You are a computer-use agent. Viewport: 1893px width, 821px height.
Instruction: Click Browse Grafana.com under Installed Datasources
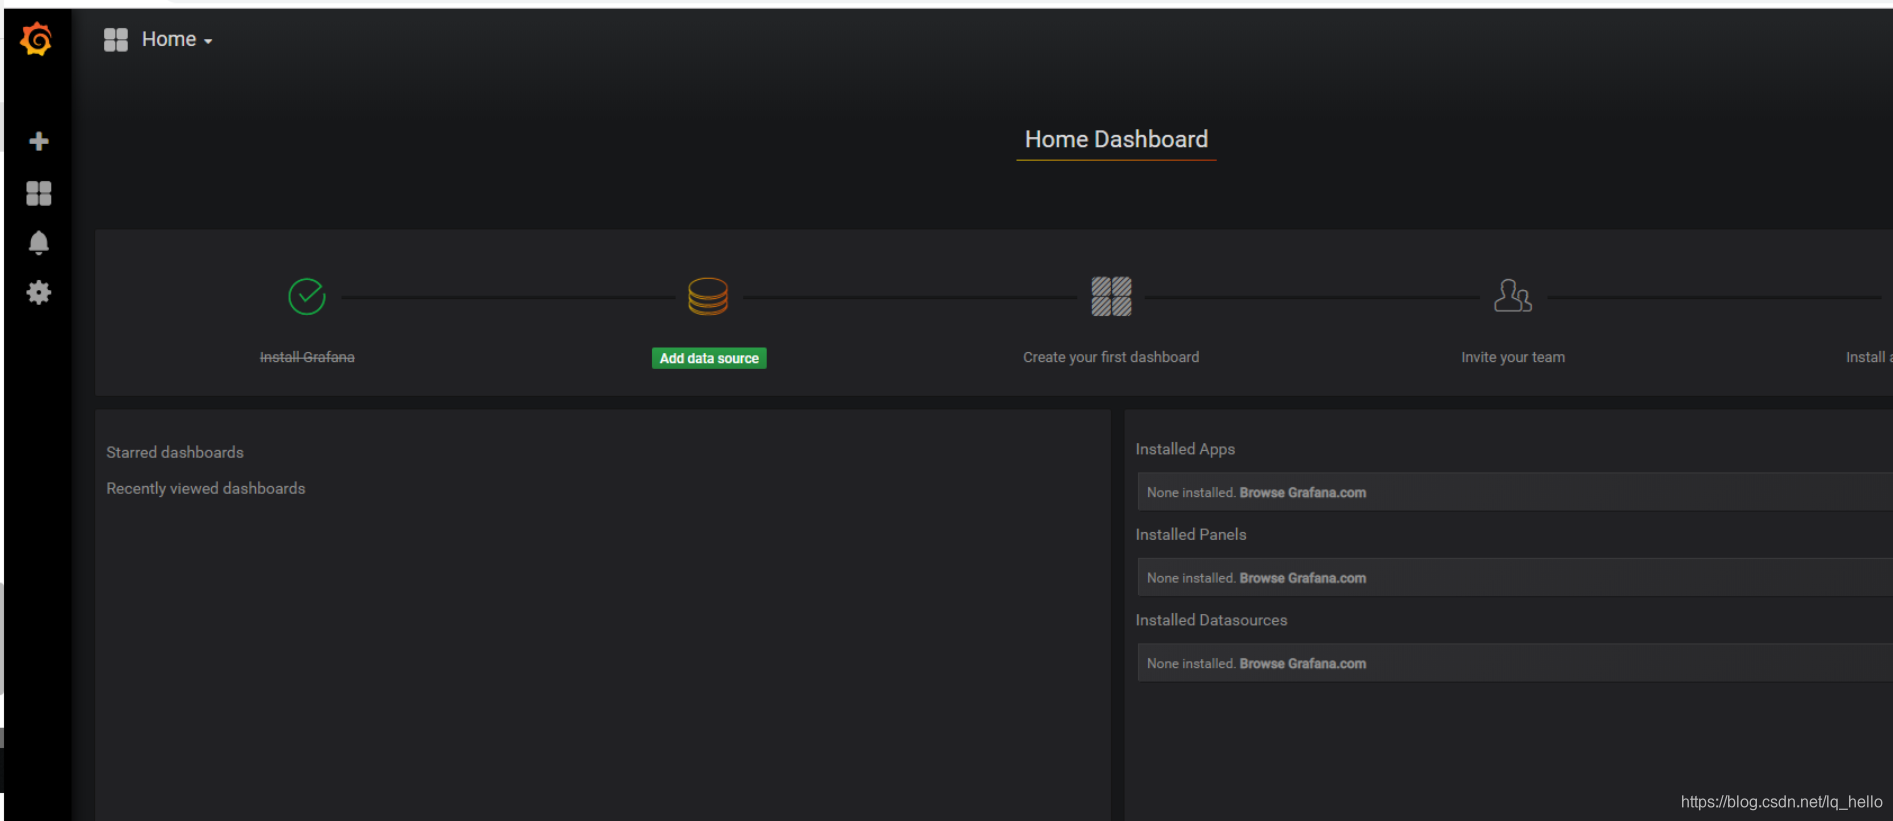[1303, 664]
